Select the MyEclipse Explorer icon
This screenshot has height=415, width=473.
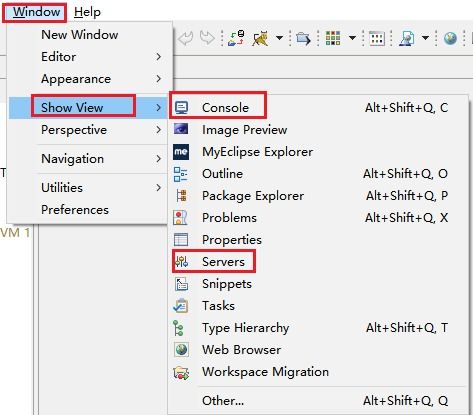click(x=181, y=152)
